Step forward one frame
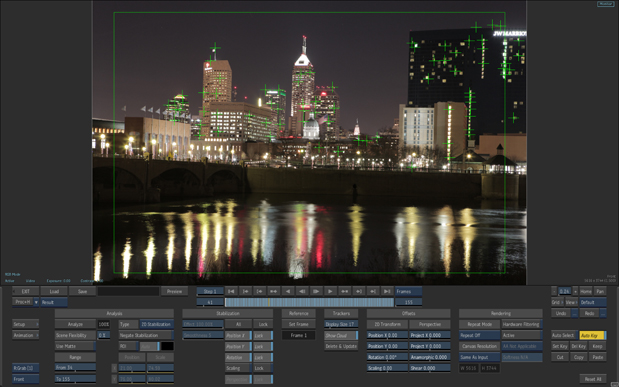 316,291
